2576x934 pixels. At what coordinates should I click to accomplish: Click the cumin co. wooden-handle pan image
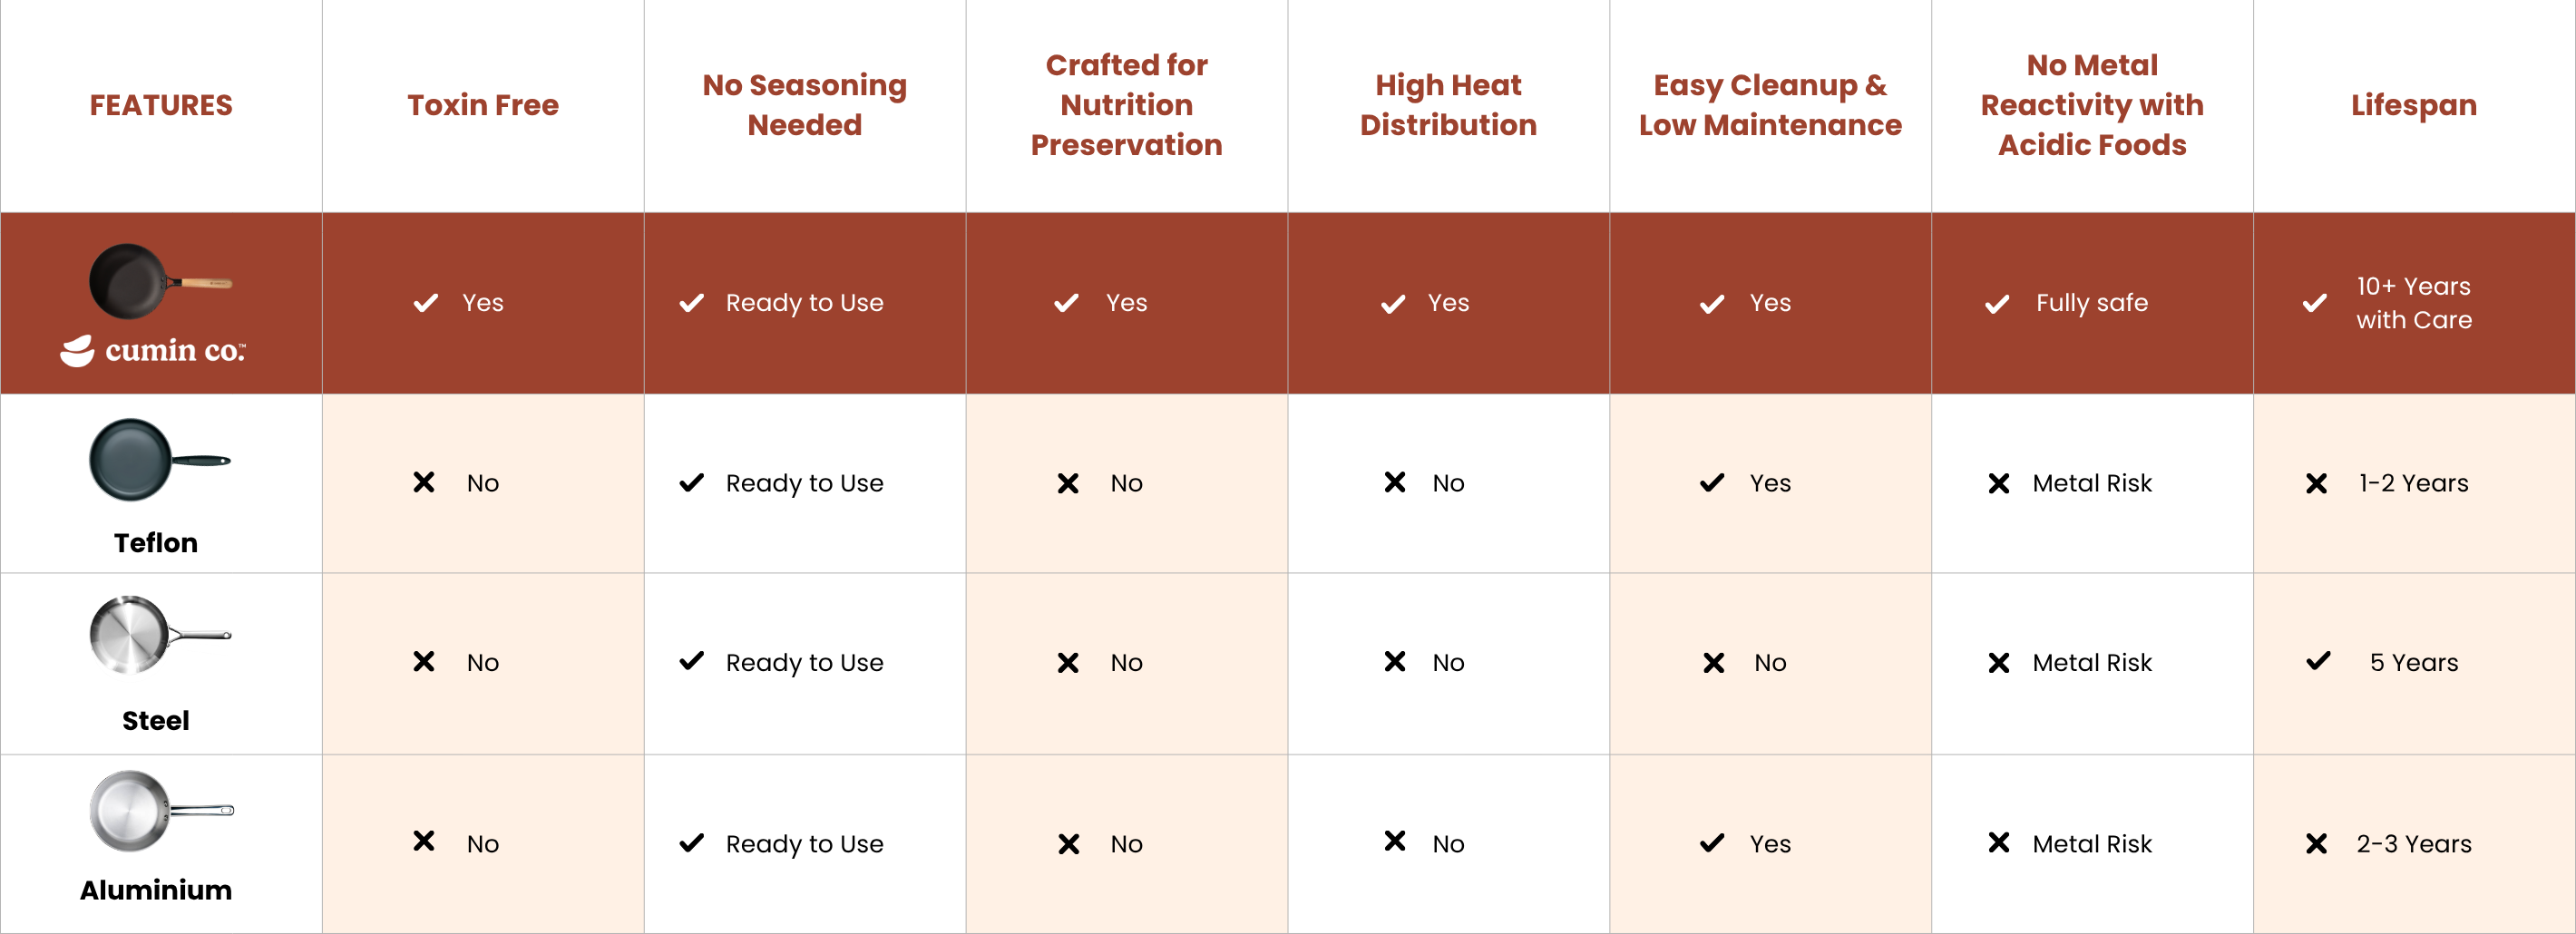[x=159, y=281]
